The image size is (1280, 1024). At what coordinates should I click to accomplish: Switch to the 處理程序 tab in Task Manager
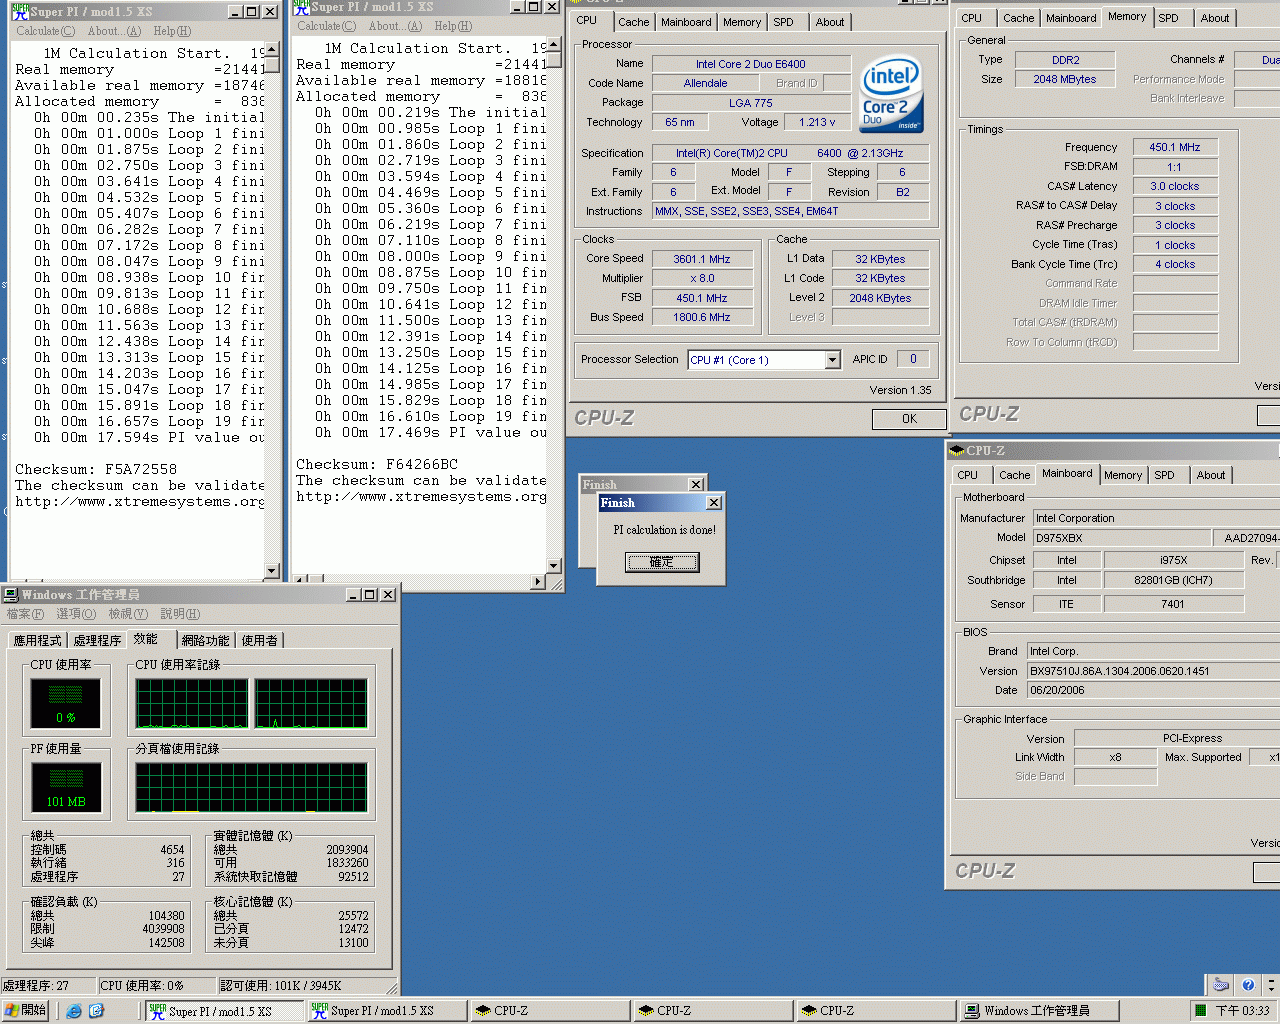coord(97,641)
